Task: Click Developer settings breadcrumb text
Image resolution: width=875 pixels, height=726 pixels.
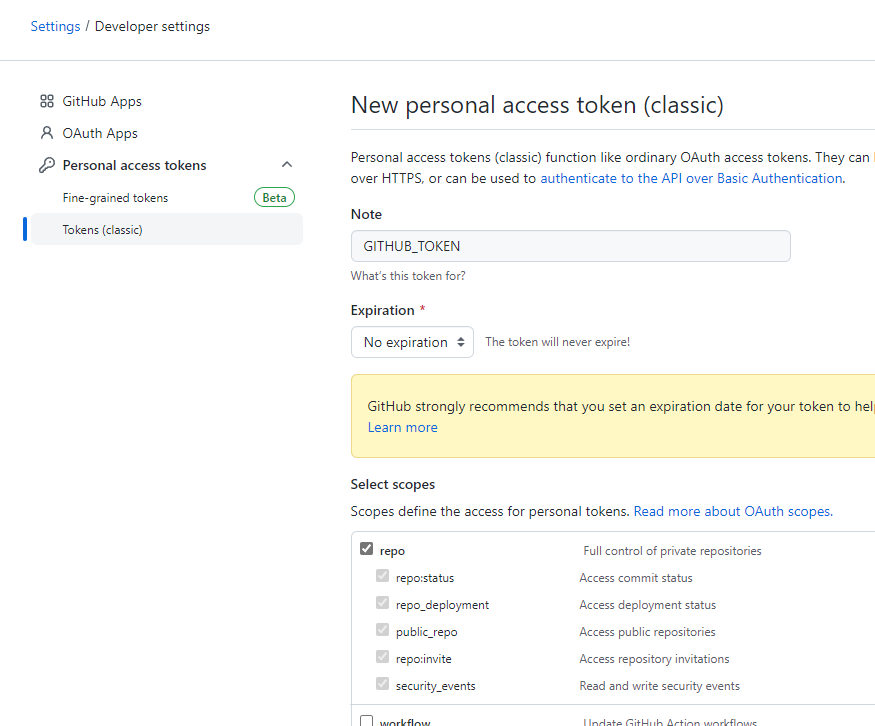Action: coord(152,26)
